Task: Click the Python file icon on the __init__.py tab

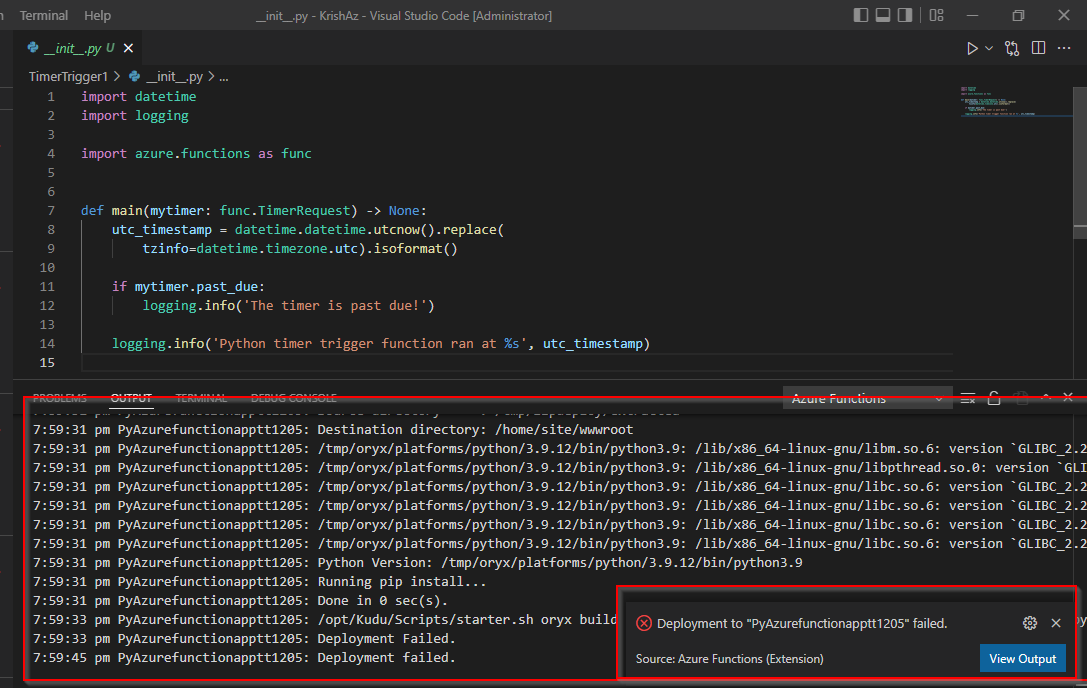Action: (x=33, y=48)
